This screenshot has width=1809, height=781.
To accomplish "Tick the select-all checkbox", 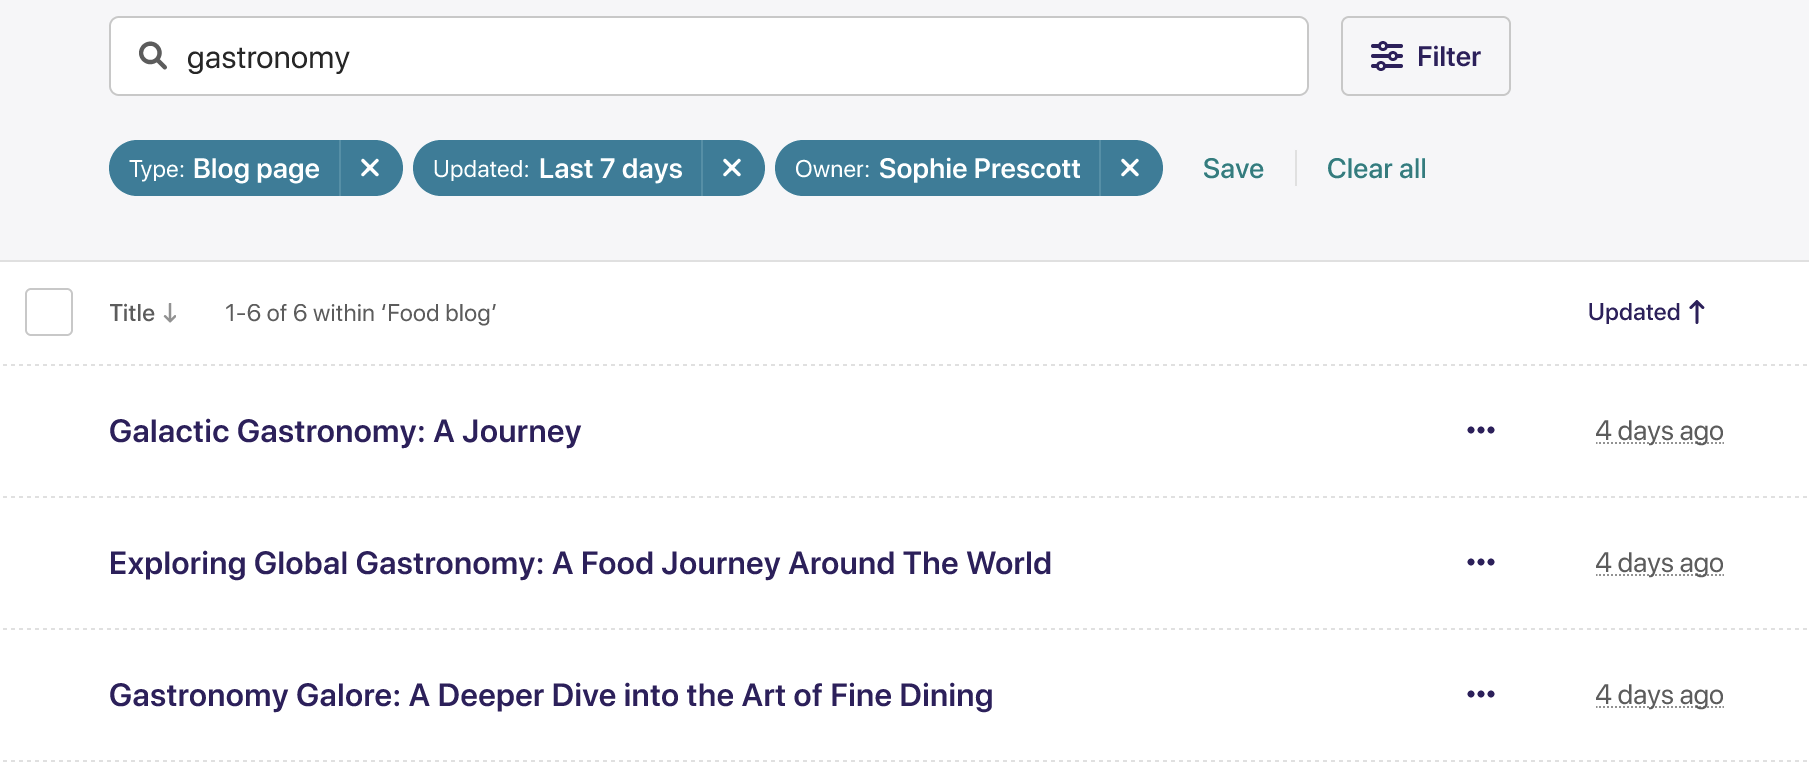I will [49, 312].
